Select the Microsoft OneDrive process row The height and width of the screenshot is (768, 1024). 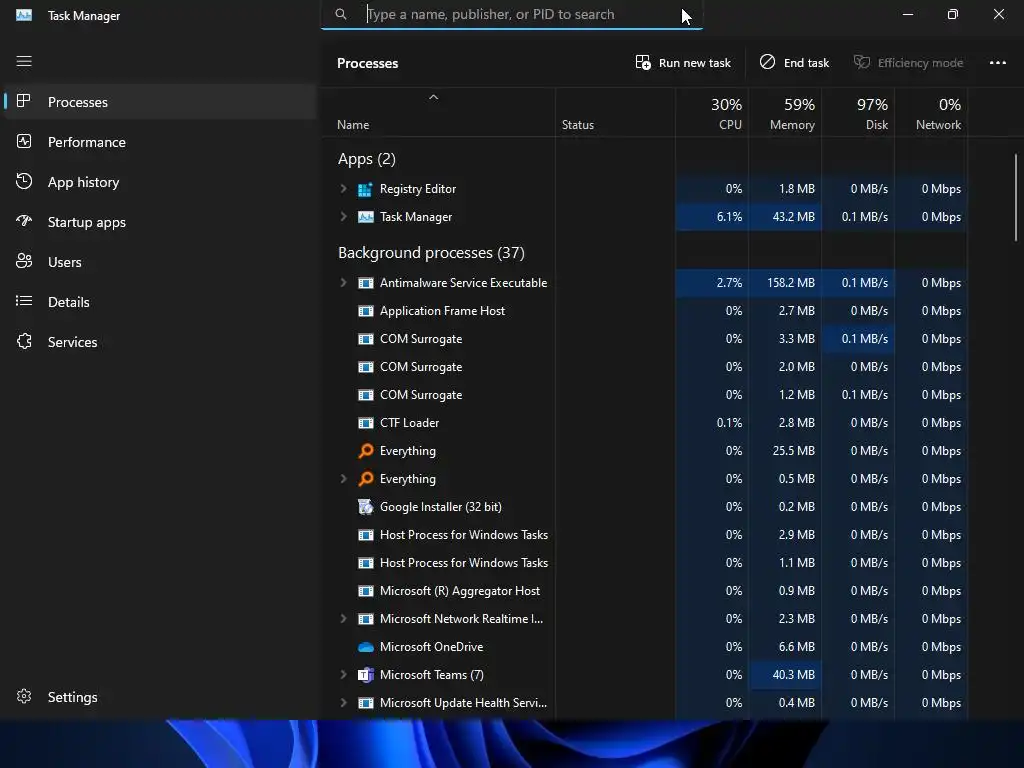pos(644,647)
